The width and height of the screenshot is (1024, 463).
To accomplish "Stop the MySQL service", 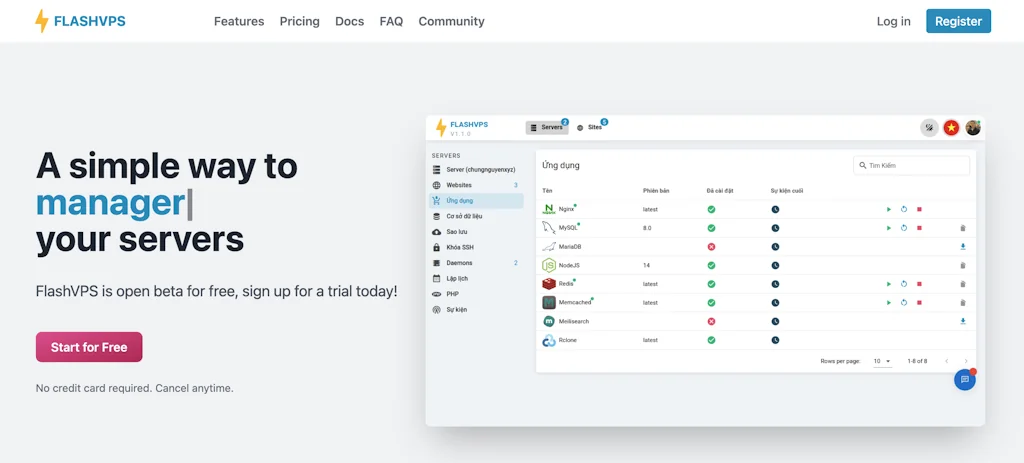I will 919,228.
